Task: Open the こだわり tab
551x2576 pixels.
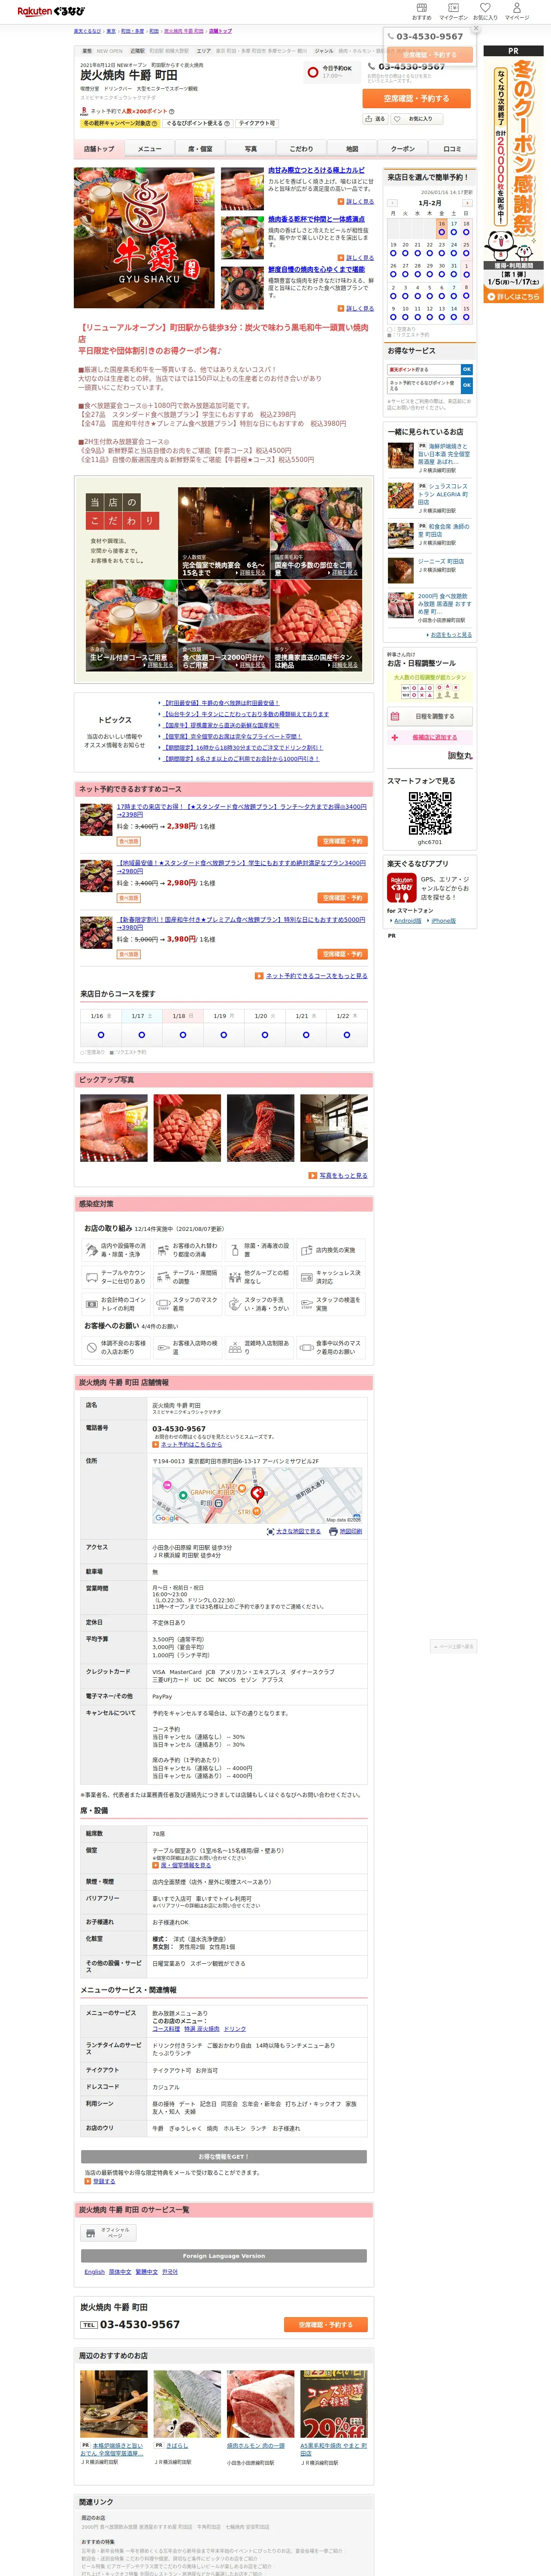Action: (301, 149)
